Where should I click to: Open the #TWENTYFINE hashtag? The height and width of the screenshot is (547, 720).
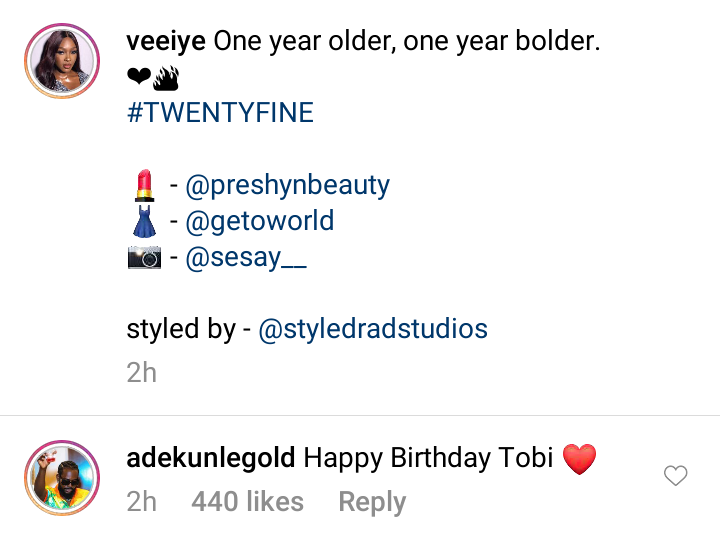(x=220, y=112)
